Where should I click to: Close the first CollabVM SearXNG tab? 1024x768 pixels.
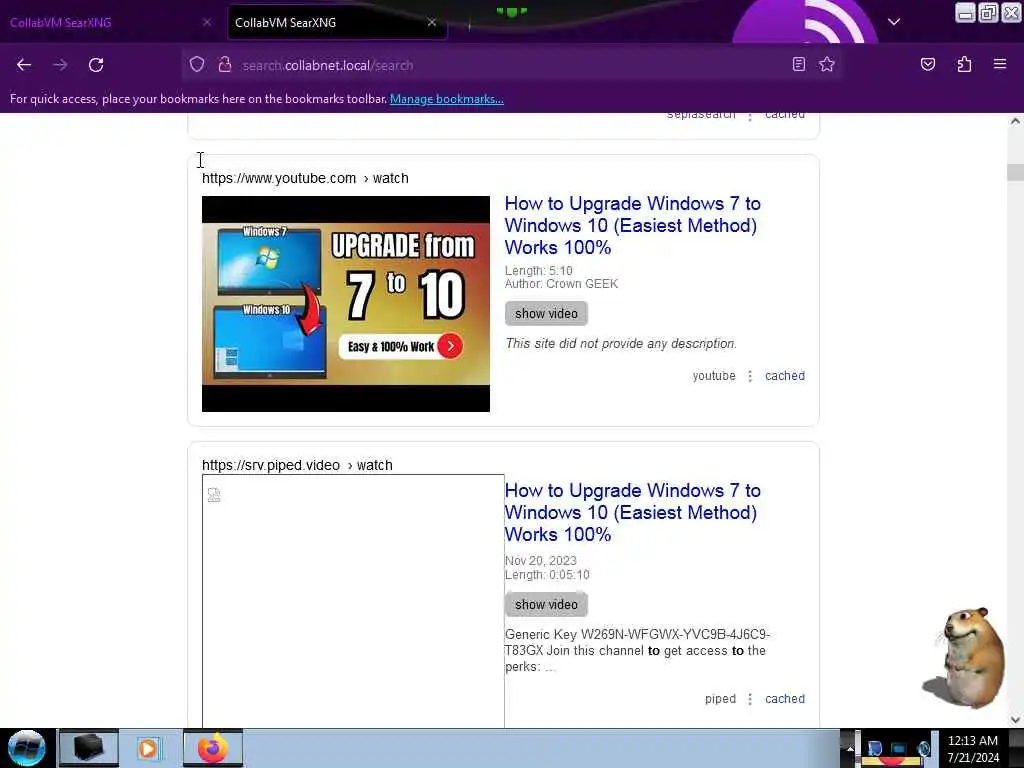207,22
